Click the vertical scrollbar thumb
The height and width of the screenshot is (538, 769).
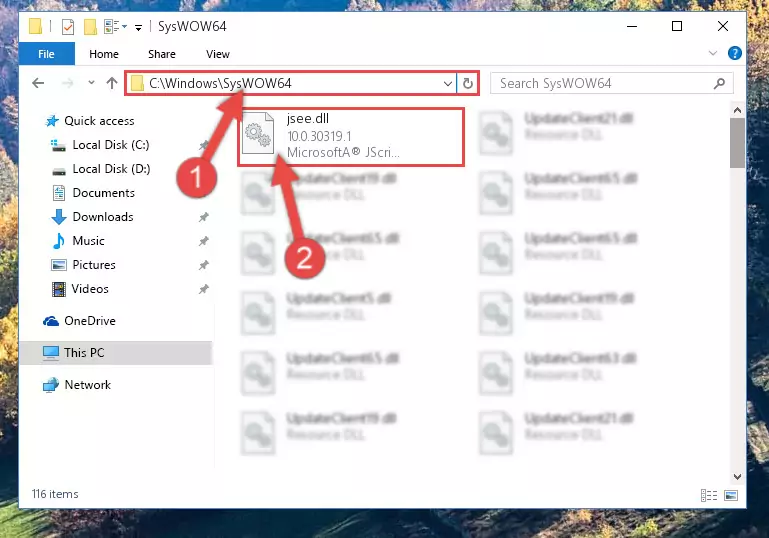click(x=737, y=143)
